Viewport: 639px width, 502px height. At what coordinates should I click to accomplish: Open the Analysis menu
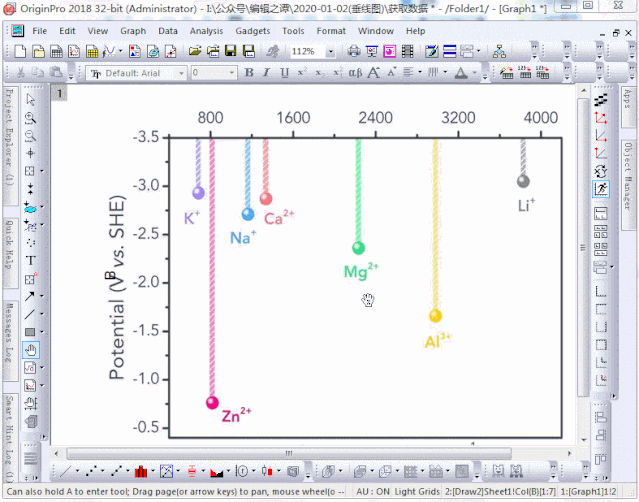(206, 31)
